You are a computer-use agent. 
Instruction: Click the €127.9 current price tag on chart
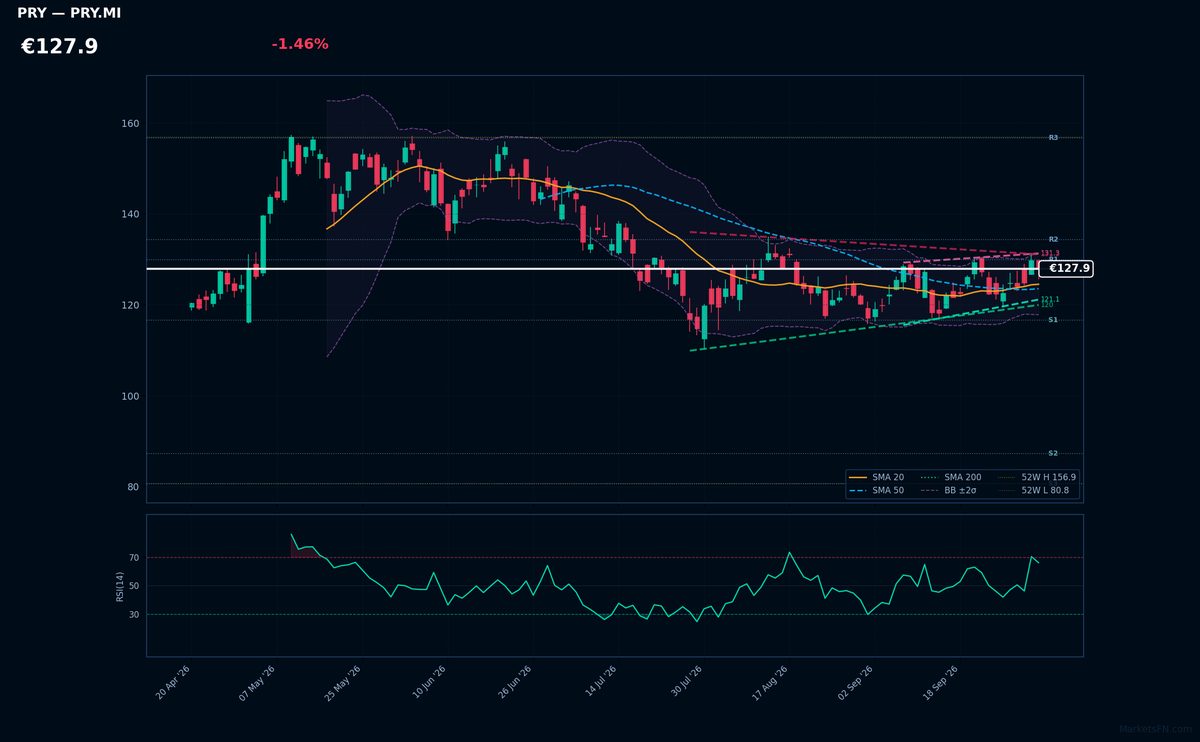tap(1066, 269)
